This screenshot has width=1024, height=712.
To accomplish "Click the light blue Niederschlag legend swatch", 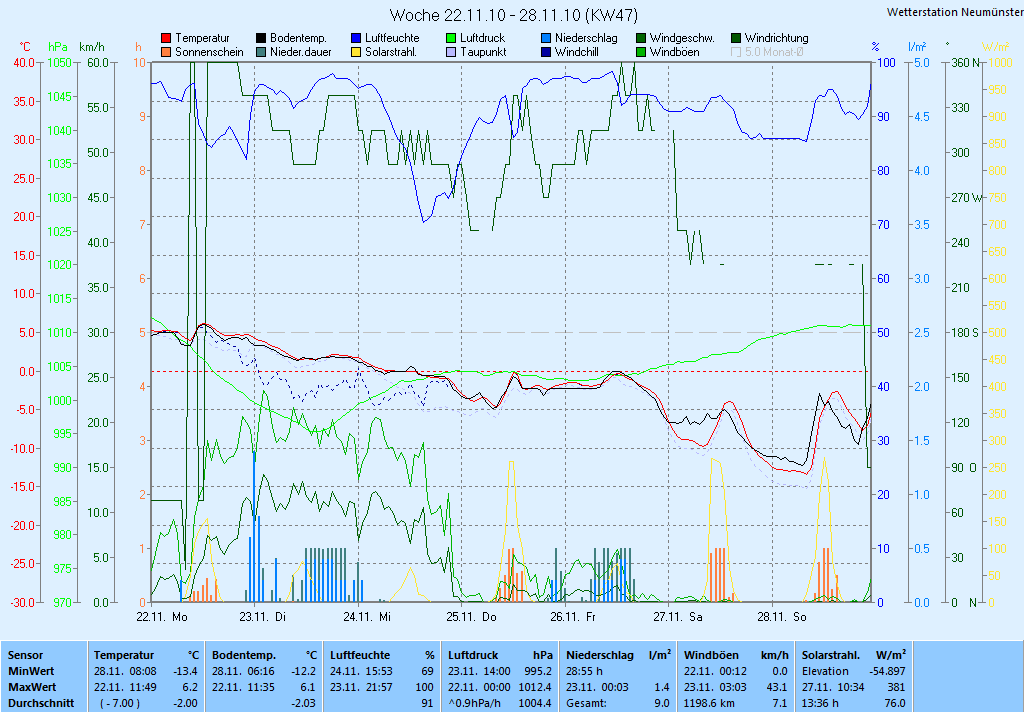I will coord(546,38).
